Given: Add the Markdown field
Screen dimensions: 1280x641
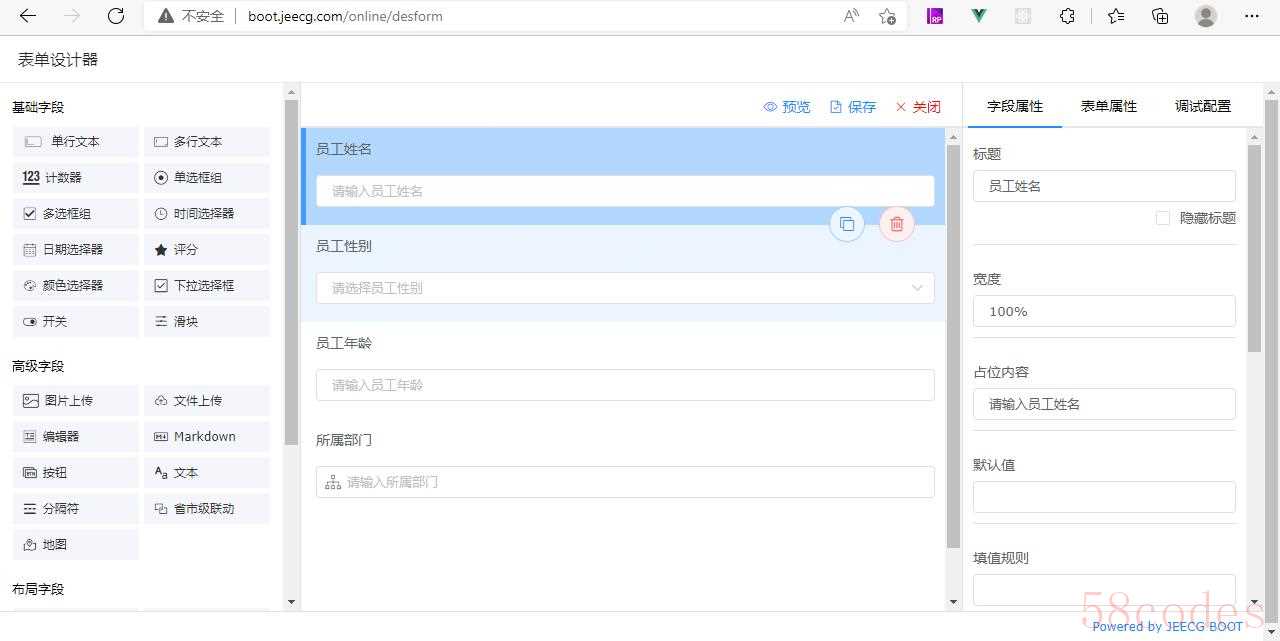Looking at the screenshot, I should click(207, 437).
